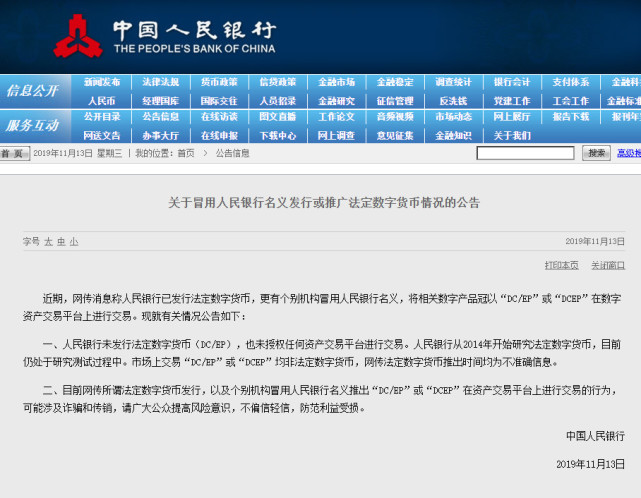Open the 意见征集 menu item
The image size is (641, 498).
click(x=395, y=135)
